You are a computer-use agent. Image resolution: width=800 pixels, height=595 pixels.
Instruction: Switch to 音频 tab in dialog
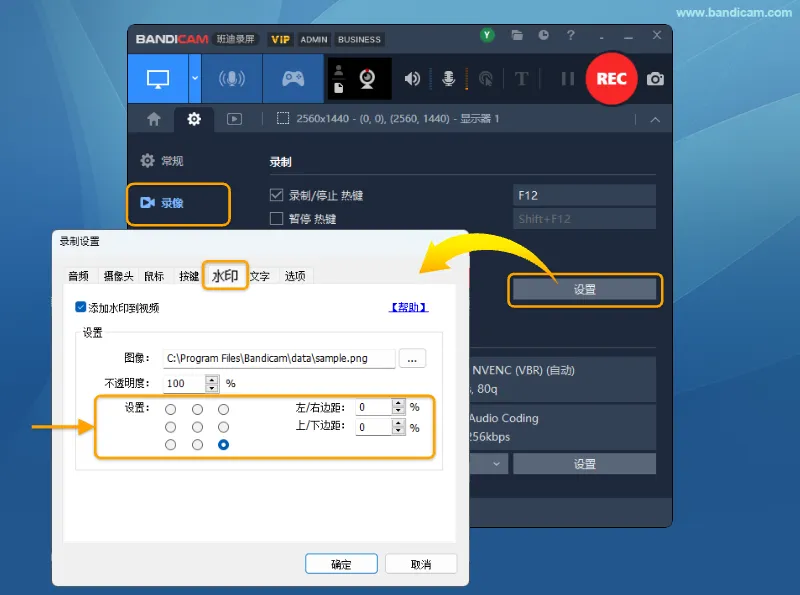coord(79,276)
